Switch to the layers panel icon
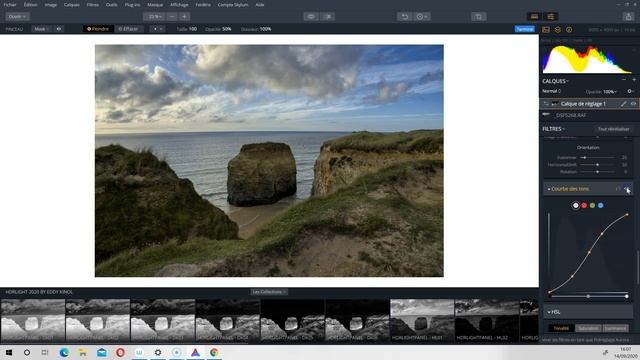640x360 pixels. click(558, 30)
